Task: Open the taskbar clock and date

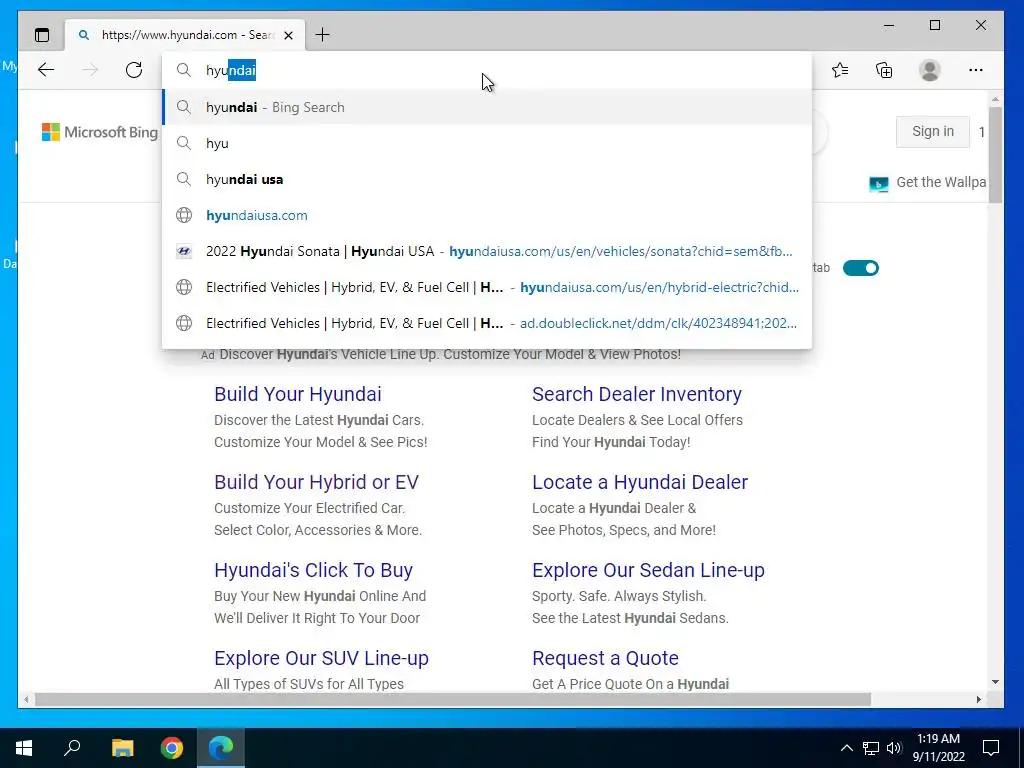Action: coord(938,748)
